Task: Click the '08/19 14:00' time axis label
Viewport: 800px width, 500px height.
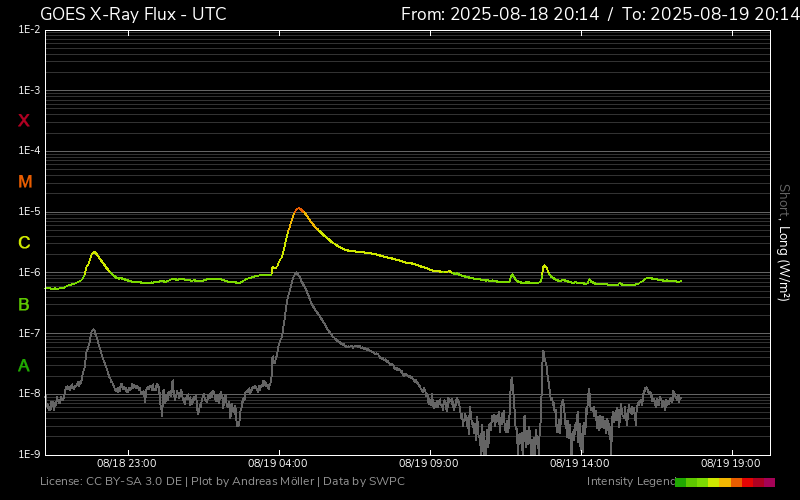Action: [580, 464]
